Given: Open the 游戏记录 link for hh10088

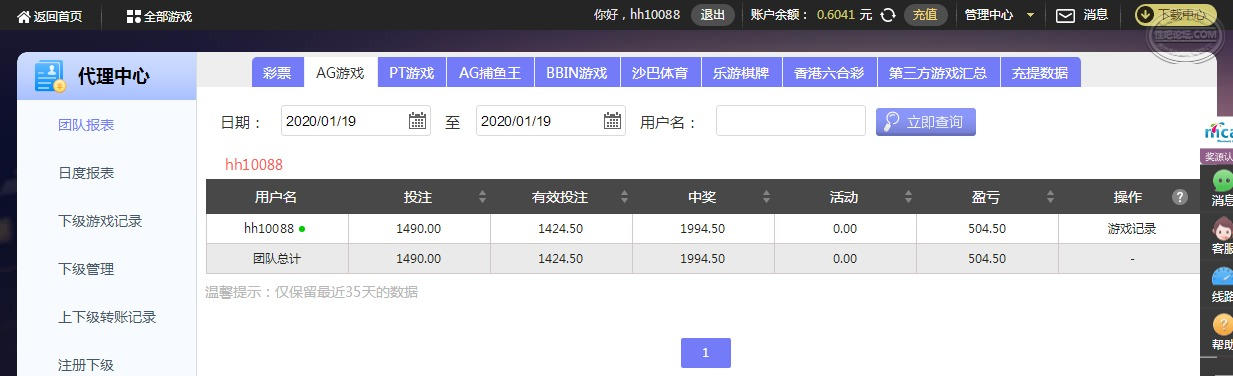Looking at the screenshot, I should coord(1132,229).
